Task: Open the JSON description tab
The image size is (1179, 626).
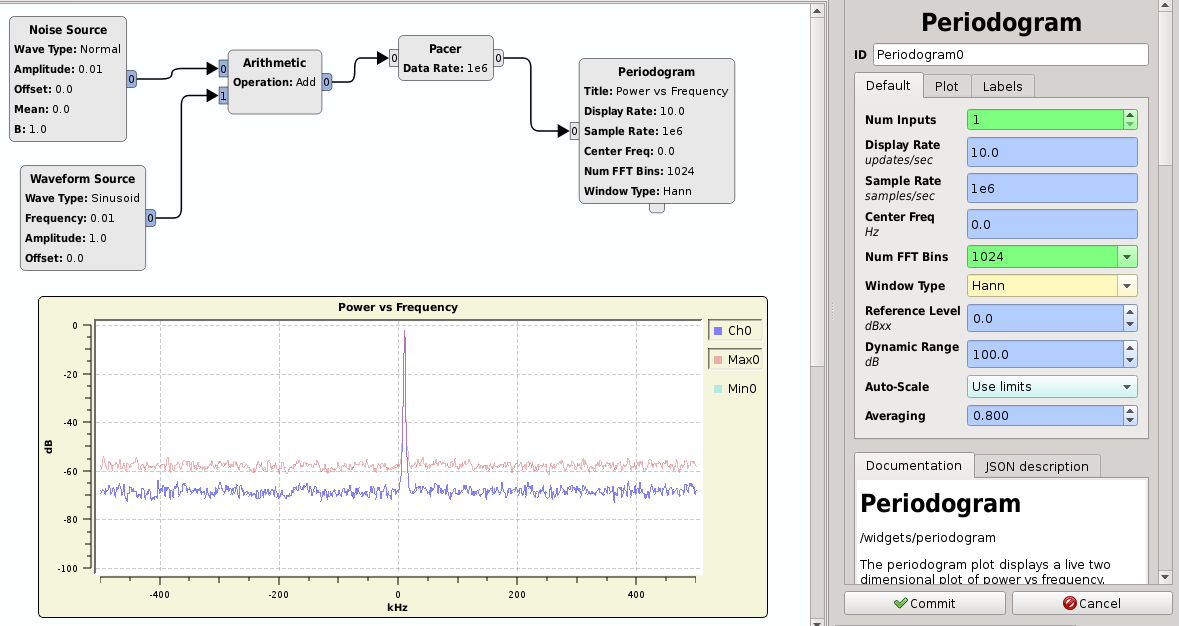Action: pyautogui.click(x=1037, y=466)
